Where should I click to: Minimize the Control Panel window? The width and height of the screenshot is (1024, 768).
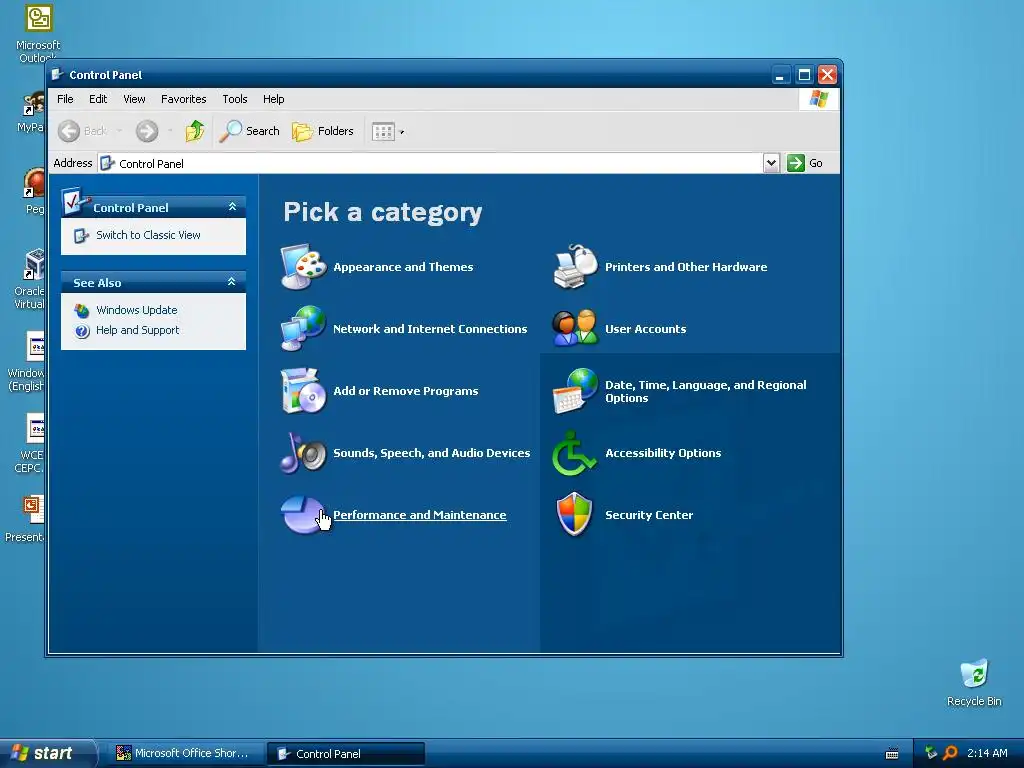(x=780, y=75)
